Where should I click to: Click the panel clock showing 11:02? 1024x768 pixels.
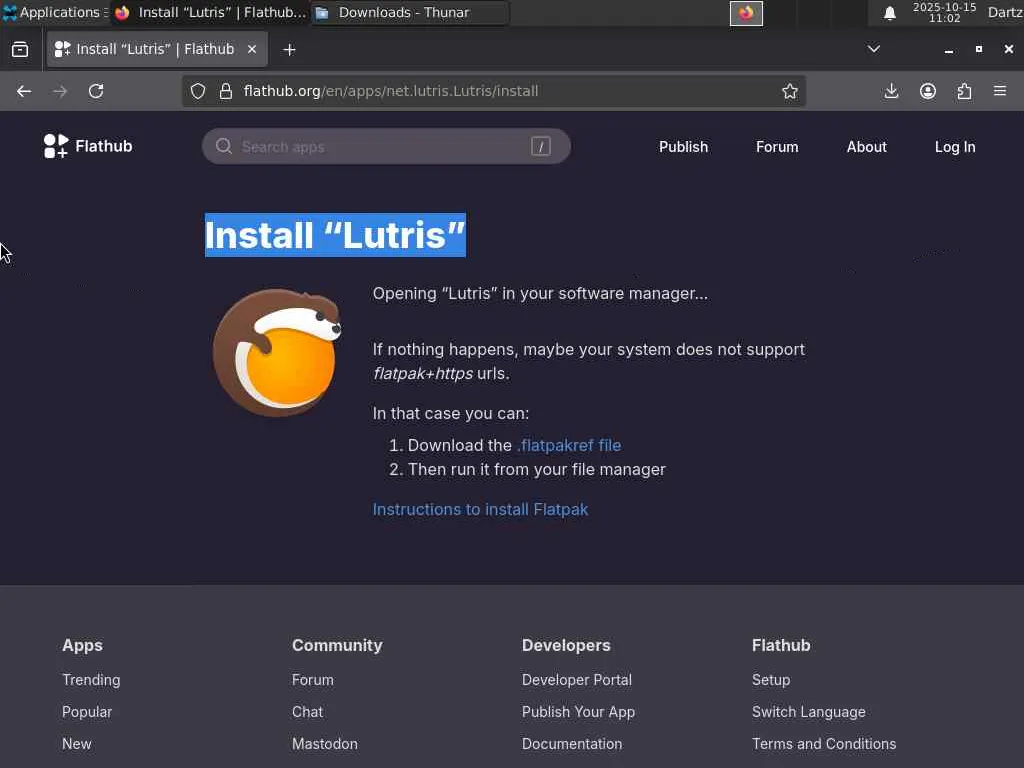(944, 12)
